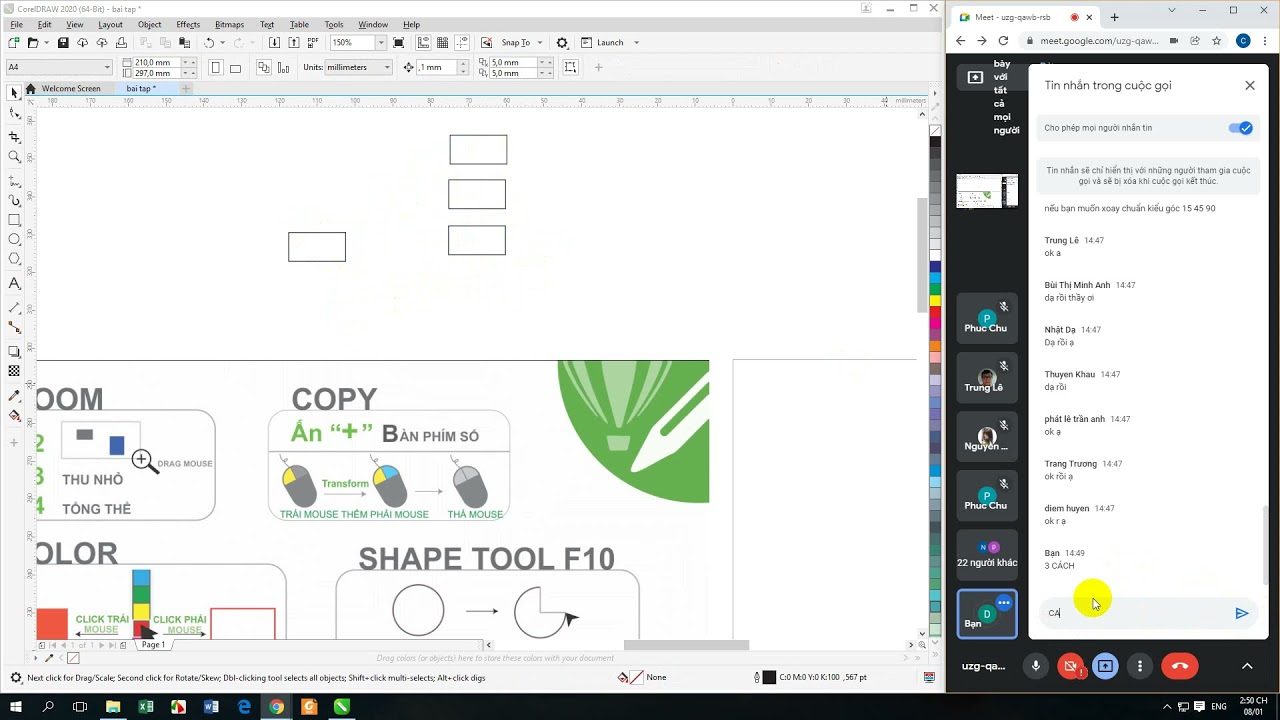Open the page size A4 dropdown
The height and width of the screenshot is (720, 1280).
tap(107, 67)
